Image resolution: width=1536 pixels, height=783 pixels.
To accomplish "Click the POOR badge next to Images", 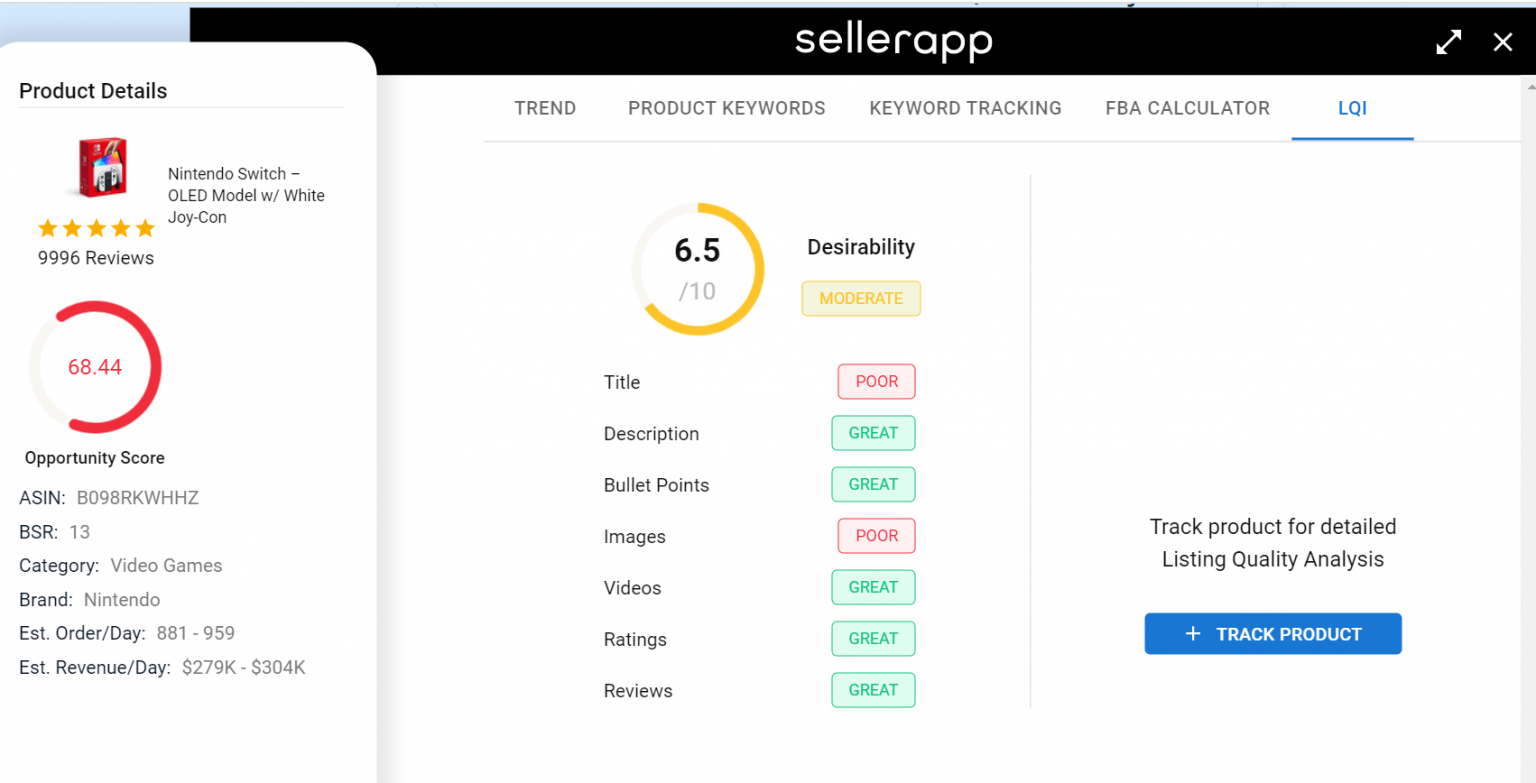I will point(876,535).
